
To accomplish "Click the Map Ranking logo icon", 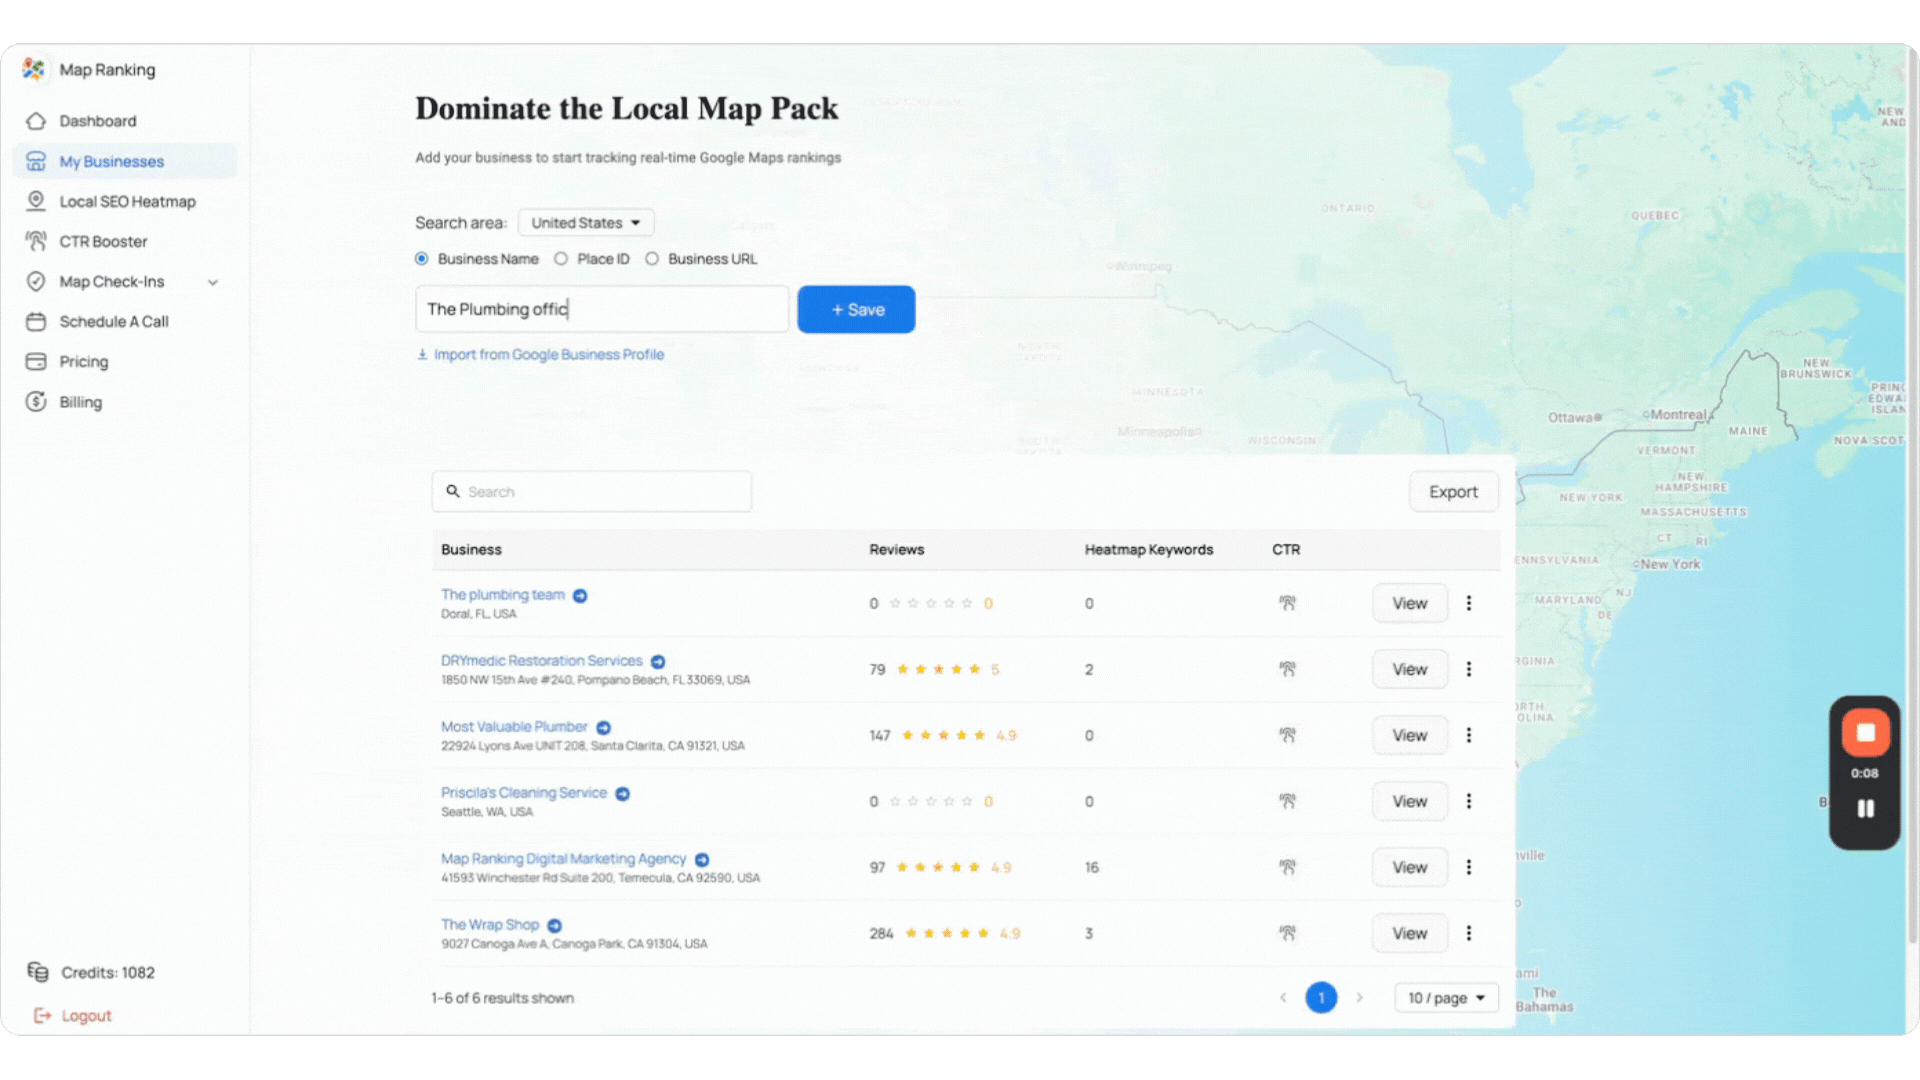I will click(34, 69).
